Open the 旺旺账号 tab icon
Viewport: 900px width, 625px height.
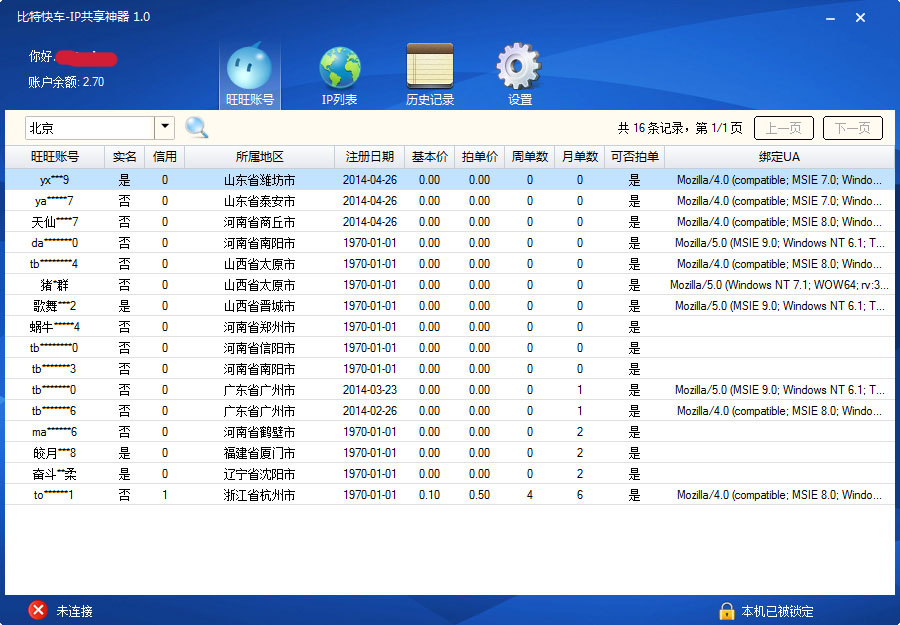[x=249, y=69]
